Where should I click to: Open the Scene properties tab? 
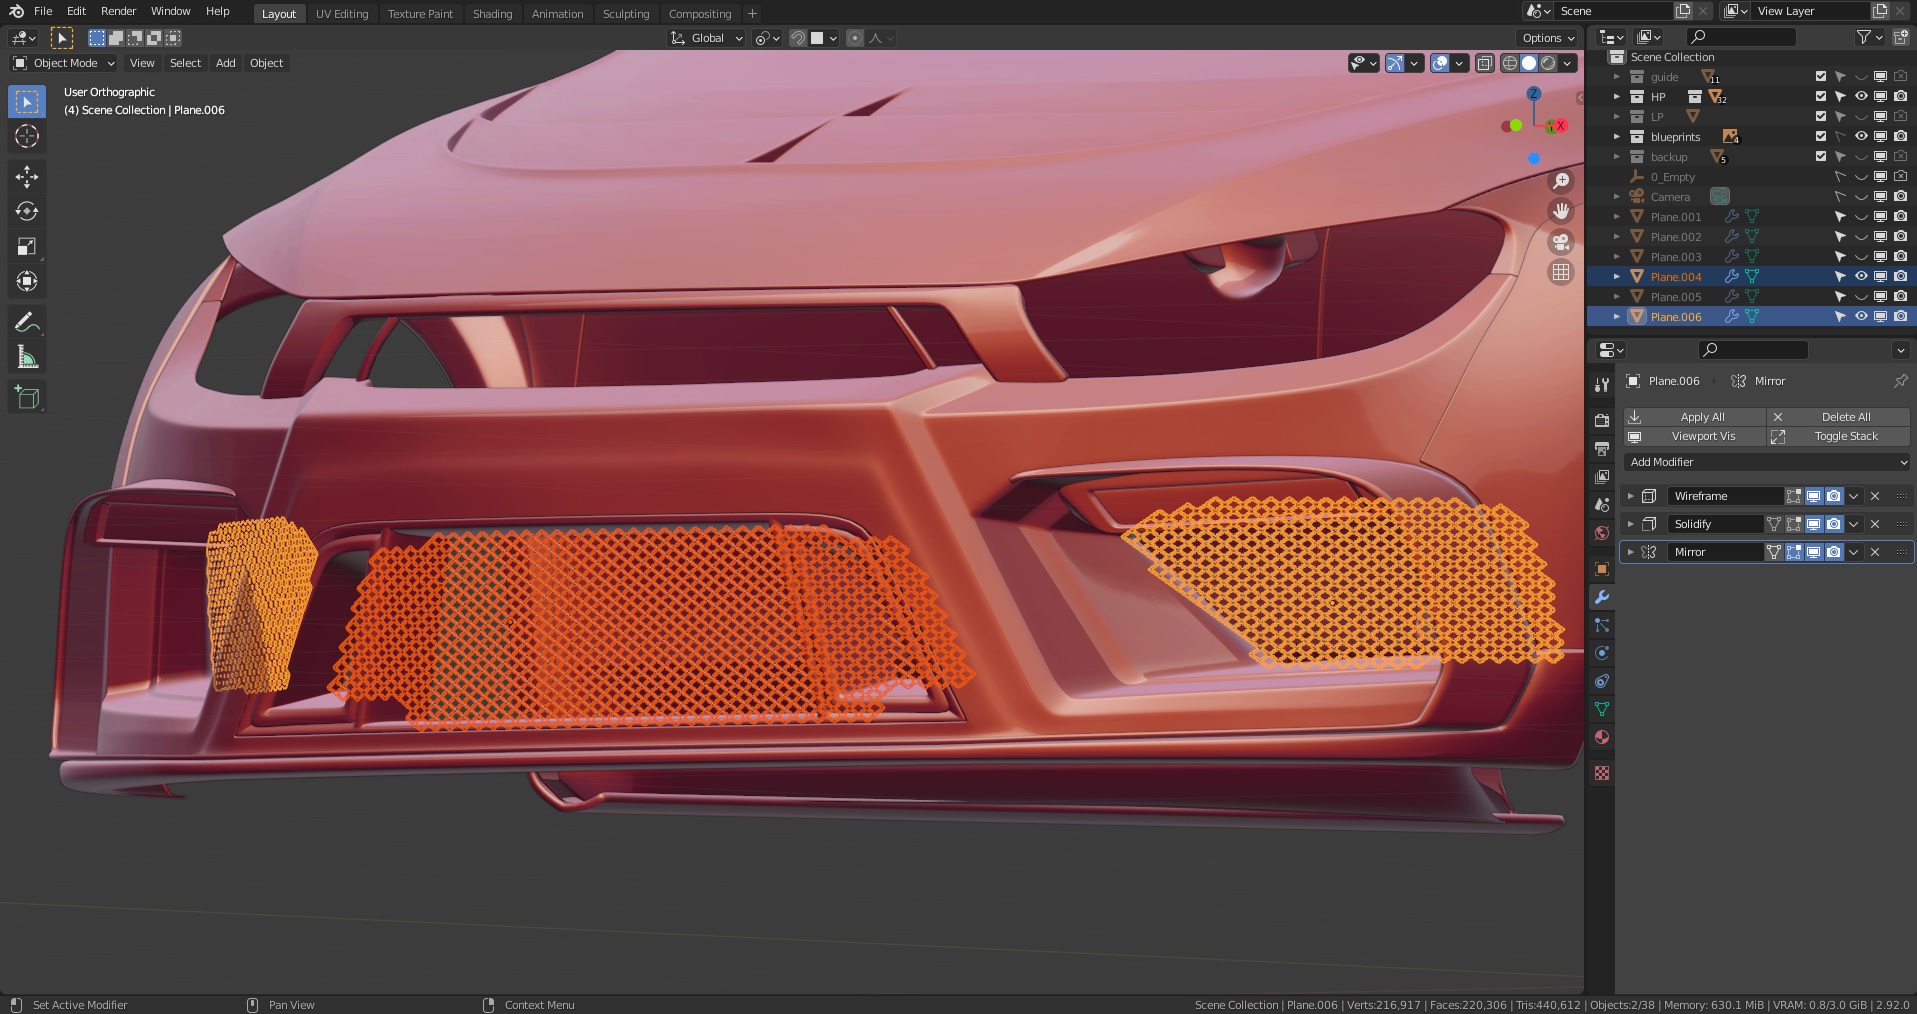click(x=1602, y=505)
